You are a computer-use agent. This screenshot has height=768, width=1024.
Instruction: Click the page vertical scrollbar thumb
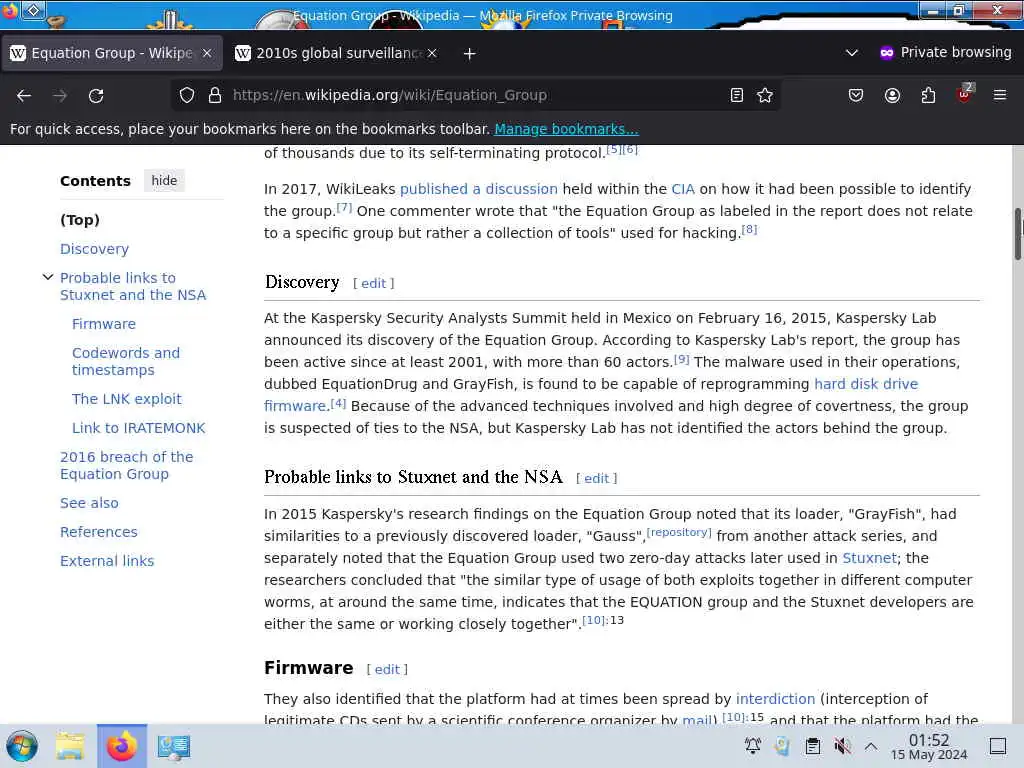(x=1017, y=234)
